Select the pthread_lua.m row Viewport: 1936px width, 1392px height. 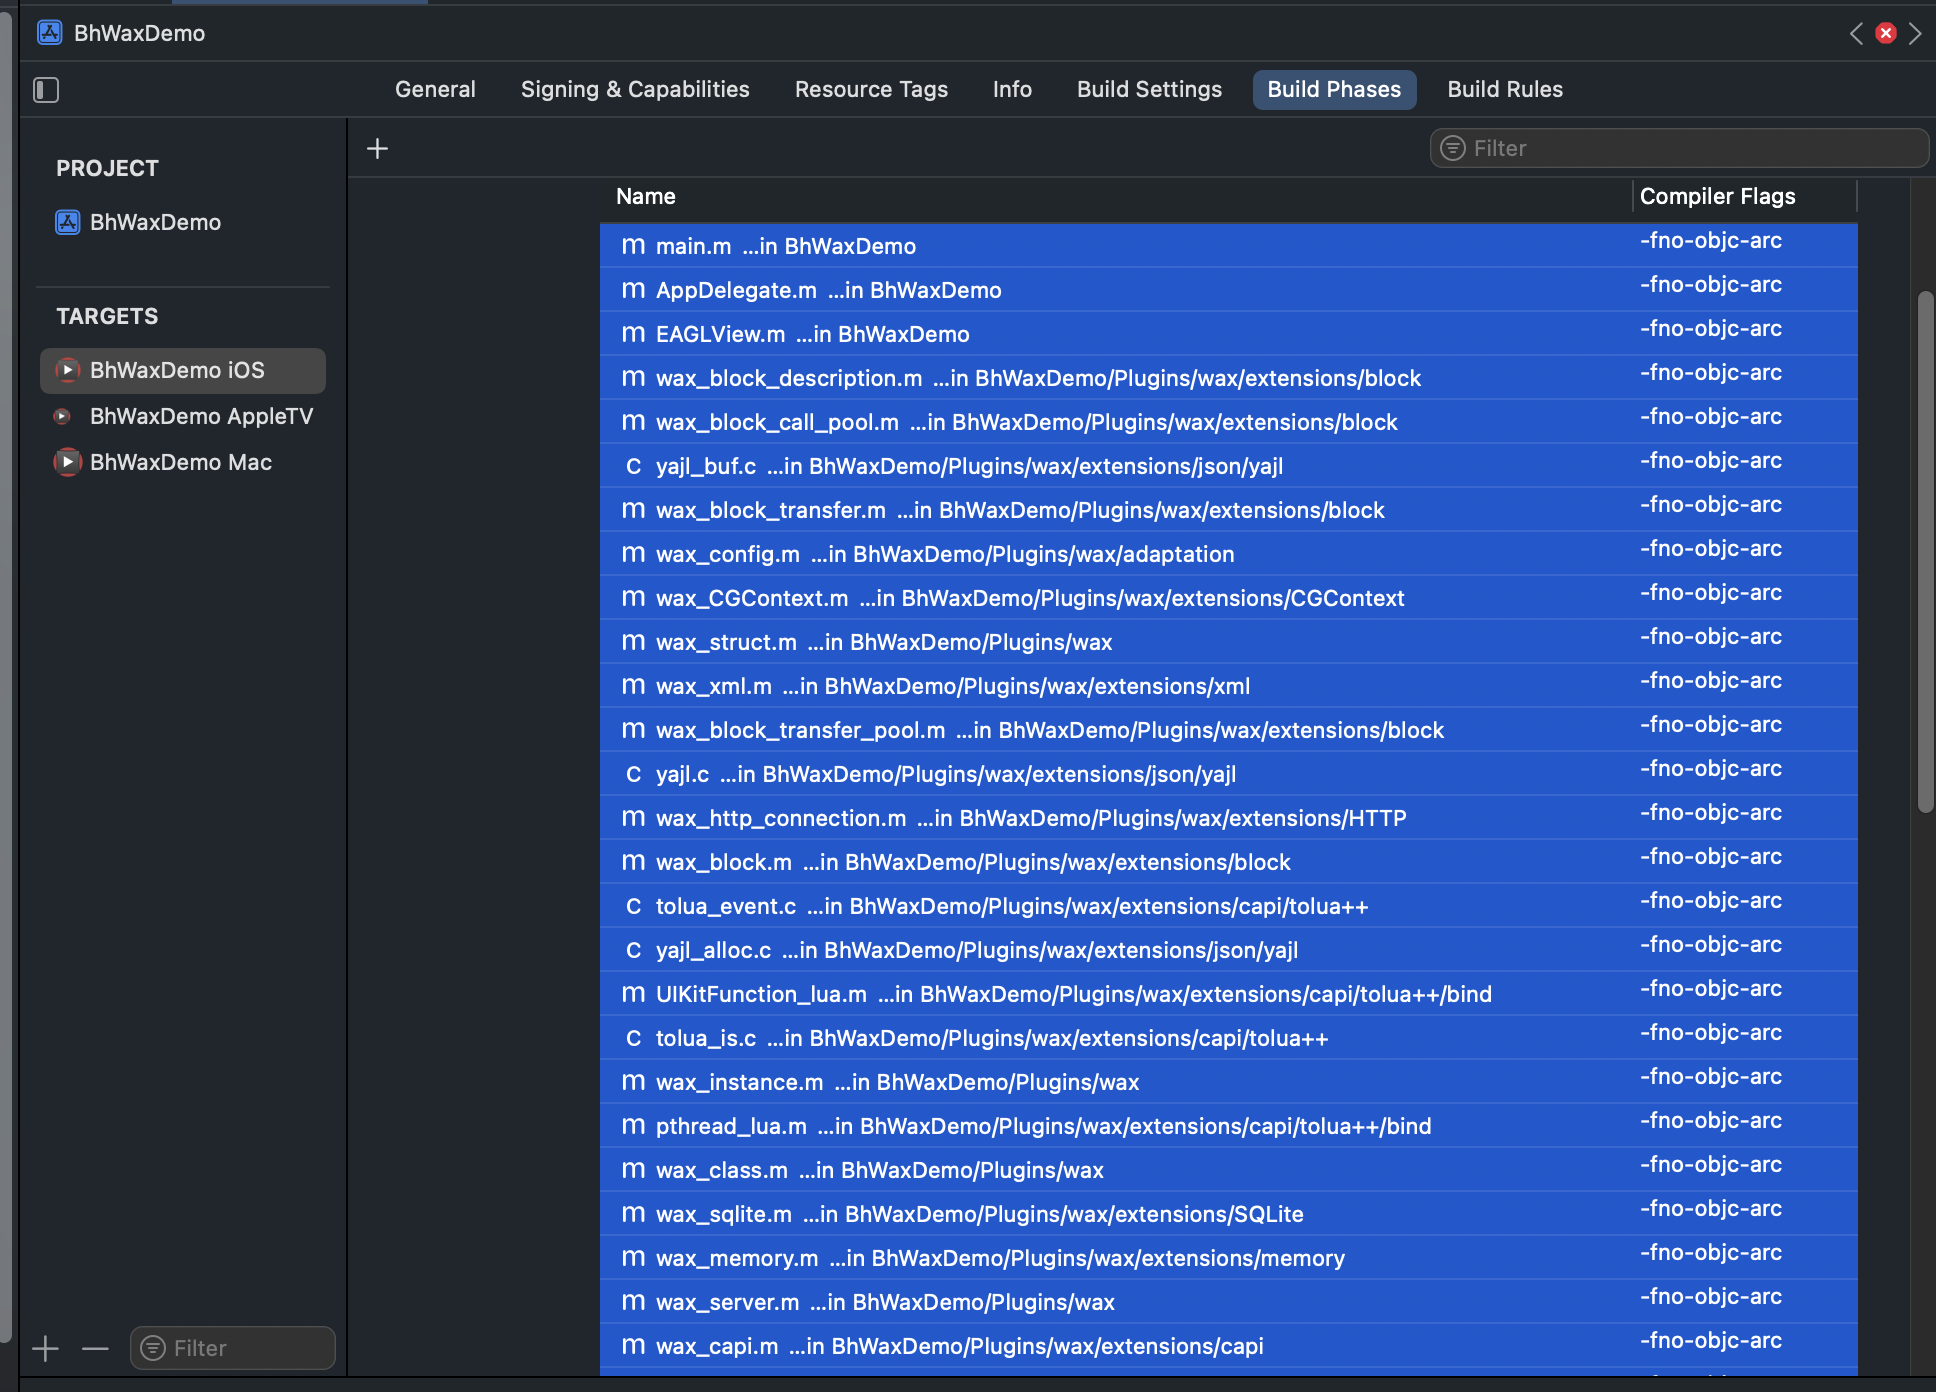point(1228,1126)
